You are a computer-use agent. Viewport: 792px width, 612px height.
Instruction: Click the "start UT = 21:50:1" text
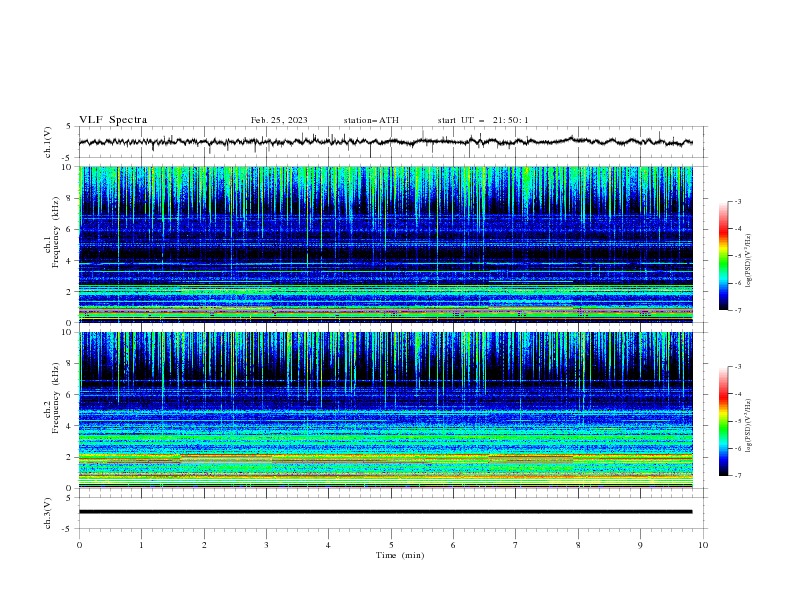point(483,120)
